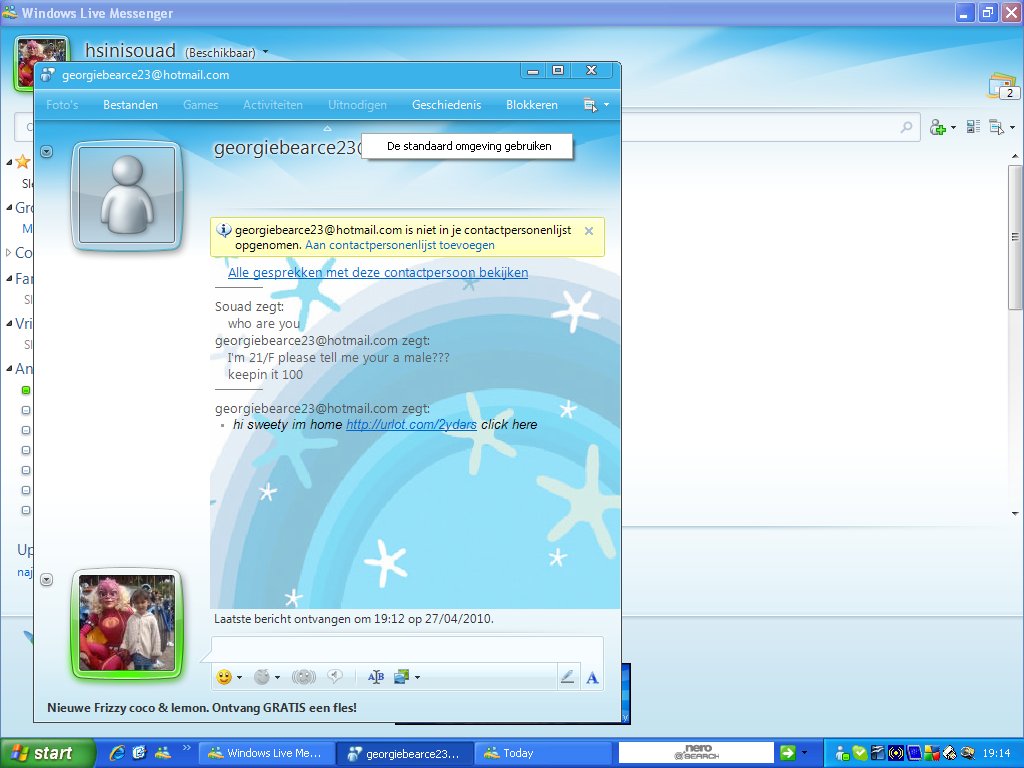The height and width of the screenshot is (768, 1024).
Task: Click the voice clip speech bubble icon
Action: pyautogui.click(x=335, y=677)
